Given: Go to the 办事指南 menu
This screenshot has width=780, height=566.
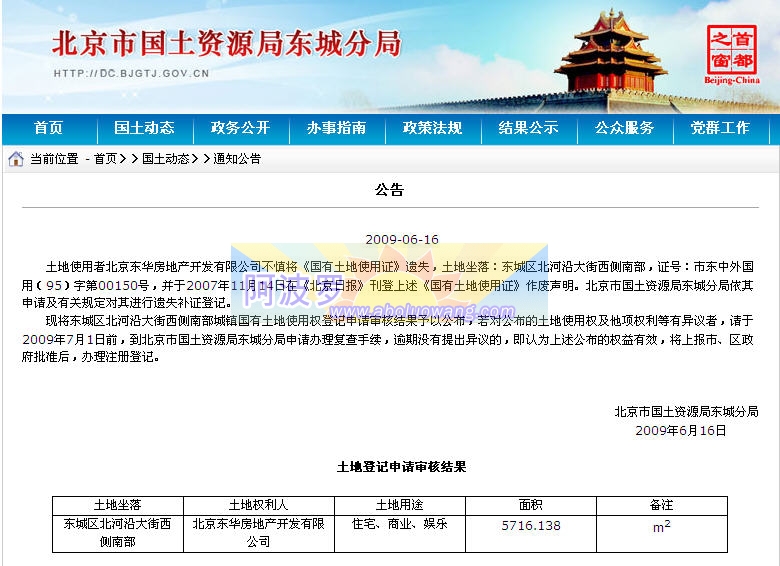Looking at the screenshot, I should tap(336, 128).
